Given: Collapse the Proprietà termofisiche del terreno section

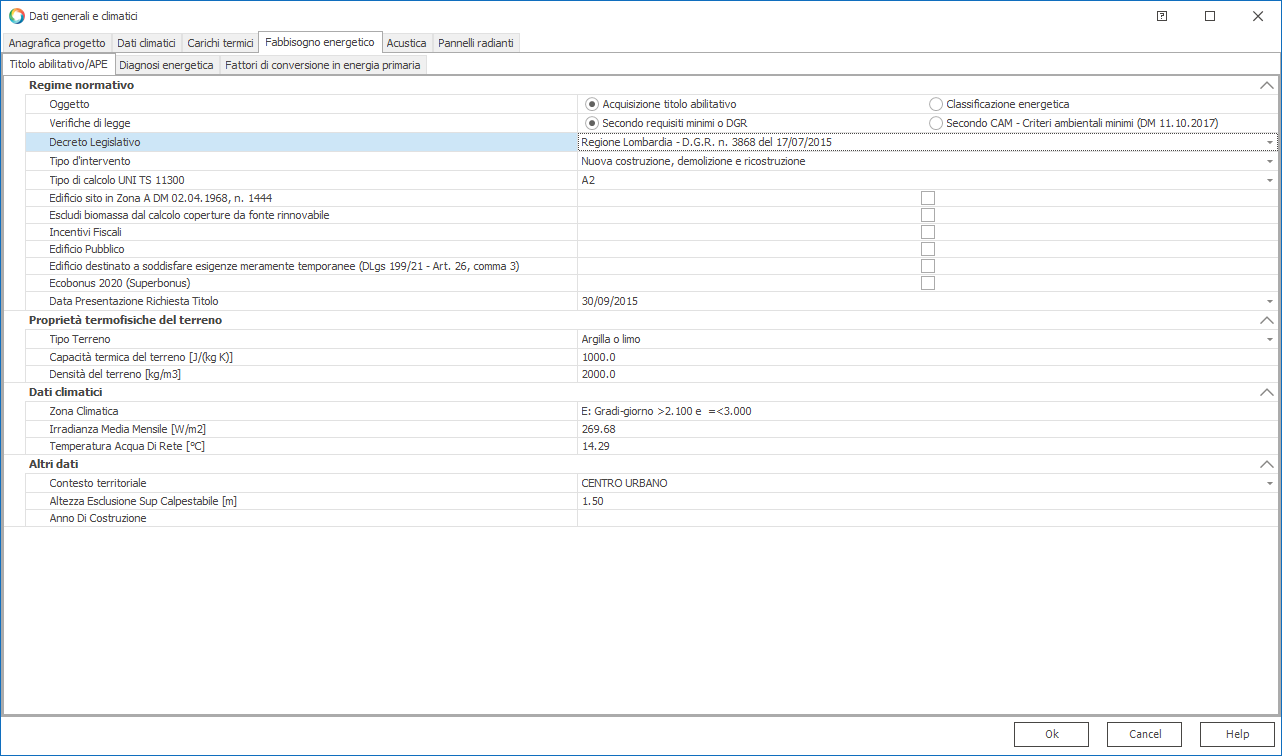Looking at the screenshot, I should point(1267,320).
